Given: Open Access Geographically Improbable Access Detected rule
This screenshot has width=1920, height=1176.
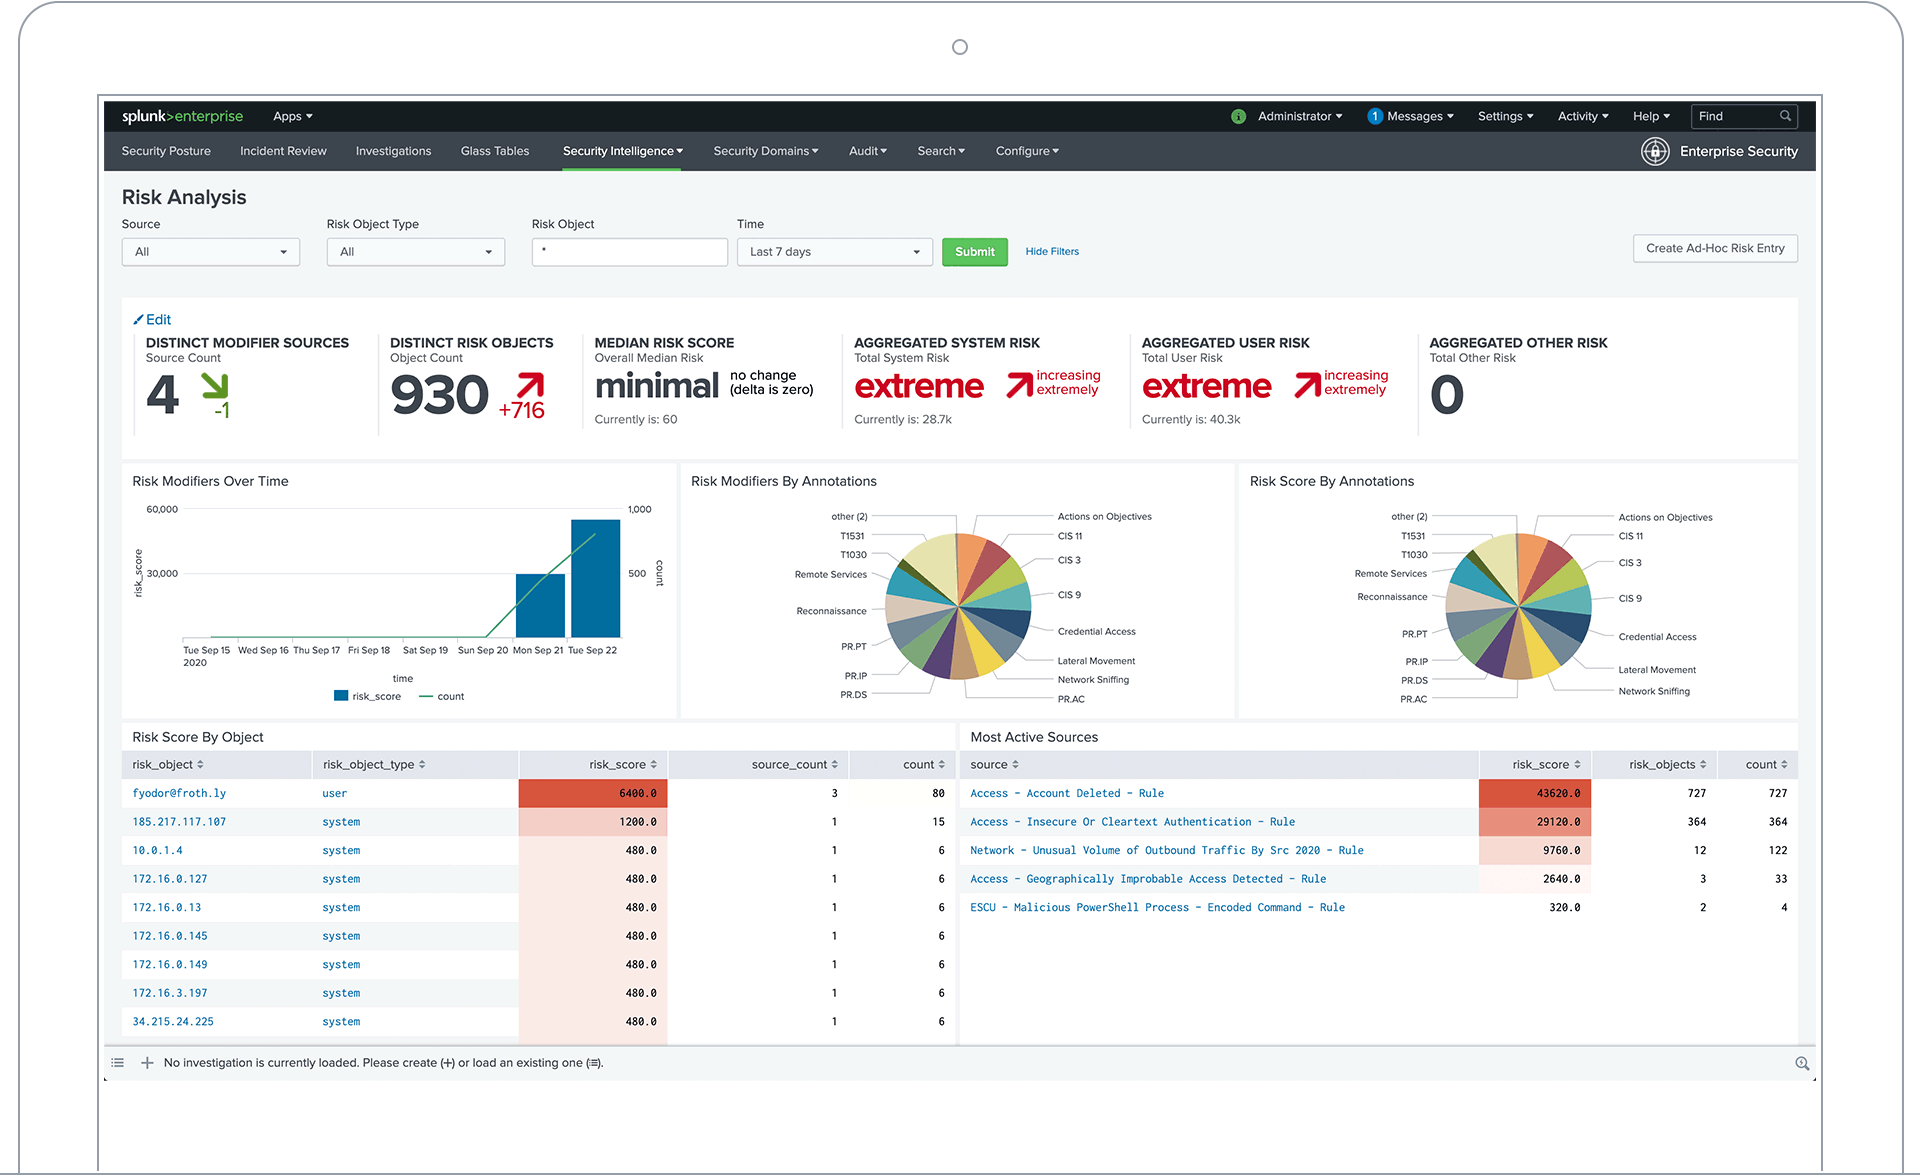Looking at the screenshot, I should pyautogui.click(x=1148, y=879).
